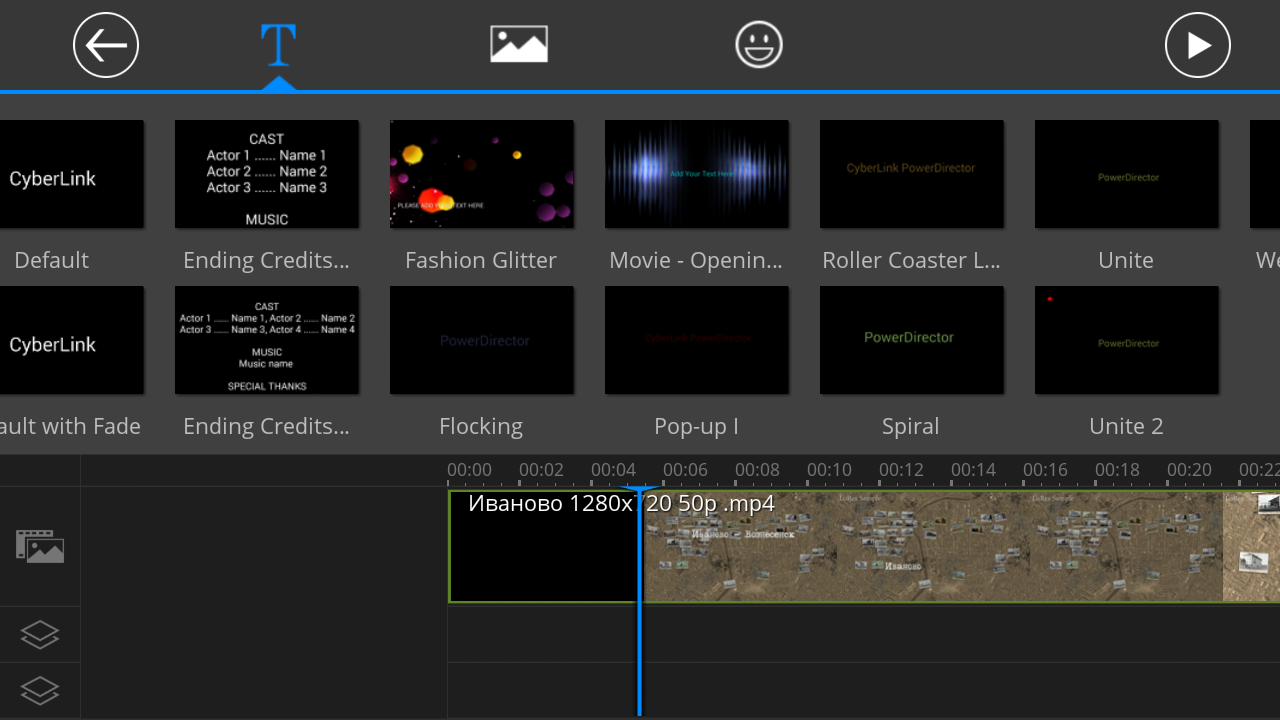Choose the Flocking title effect
Screen dimensions: 1280x720
(482, 341)
